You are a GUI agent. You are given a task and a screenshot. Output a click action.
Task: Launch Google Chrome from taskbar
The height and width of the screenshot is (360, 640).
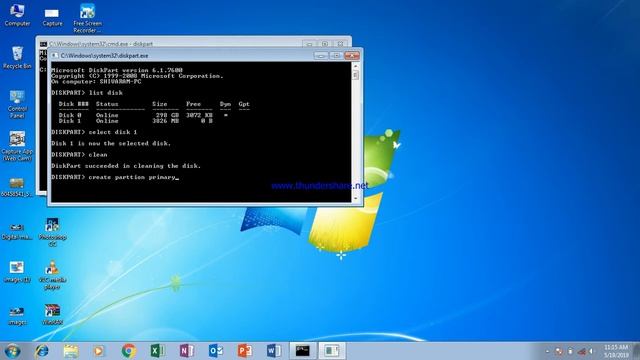tap(129, 351)
